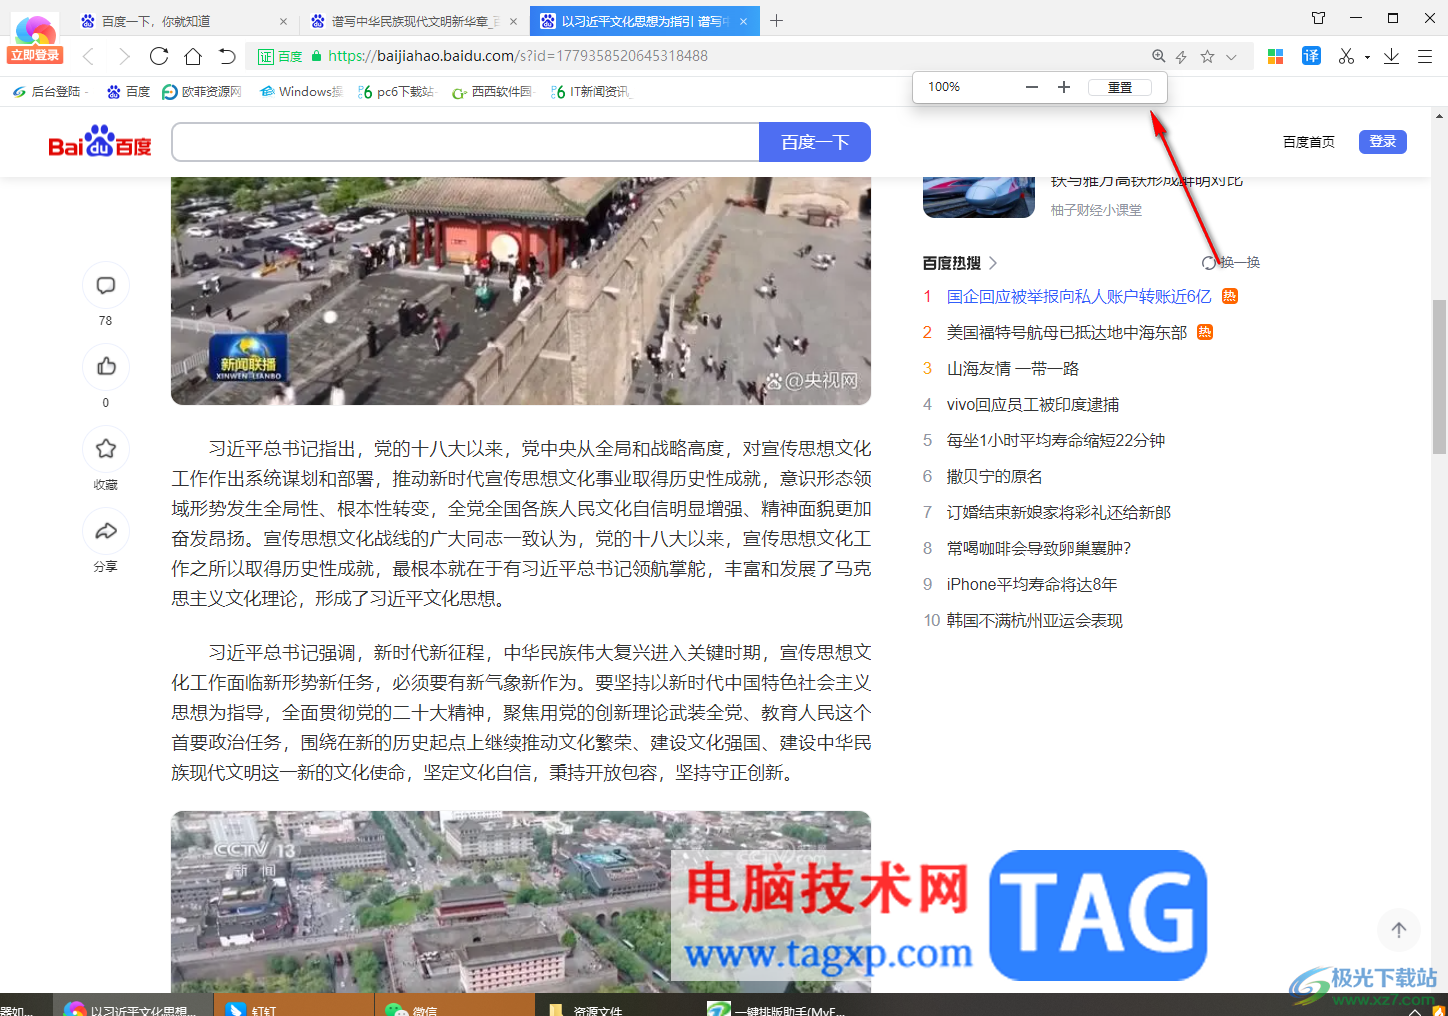Click the blue 登录 button
Viewport: 1448px width, 1016px height.
1382,141
